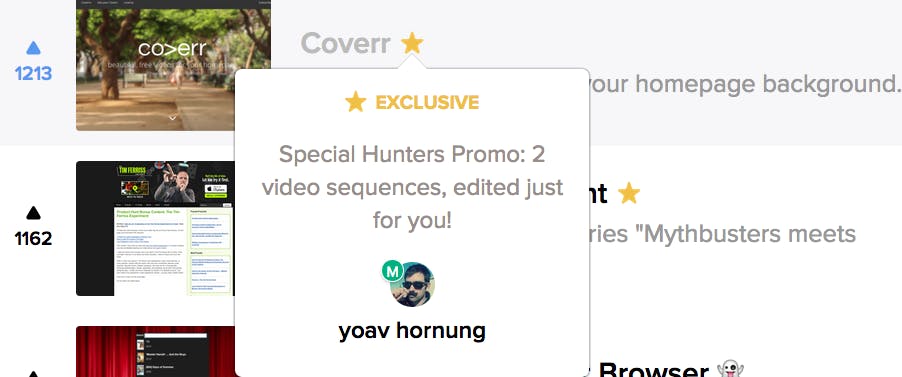Click the green M maker badge
Viewport: 902px width, 377px height.
pos(393,271)
